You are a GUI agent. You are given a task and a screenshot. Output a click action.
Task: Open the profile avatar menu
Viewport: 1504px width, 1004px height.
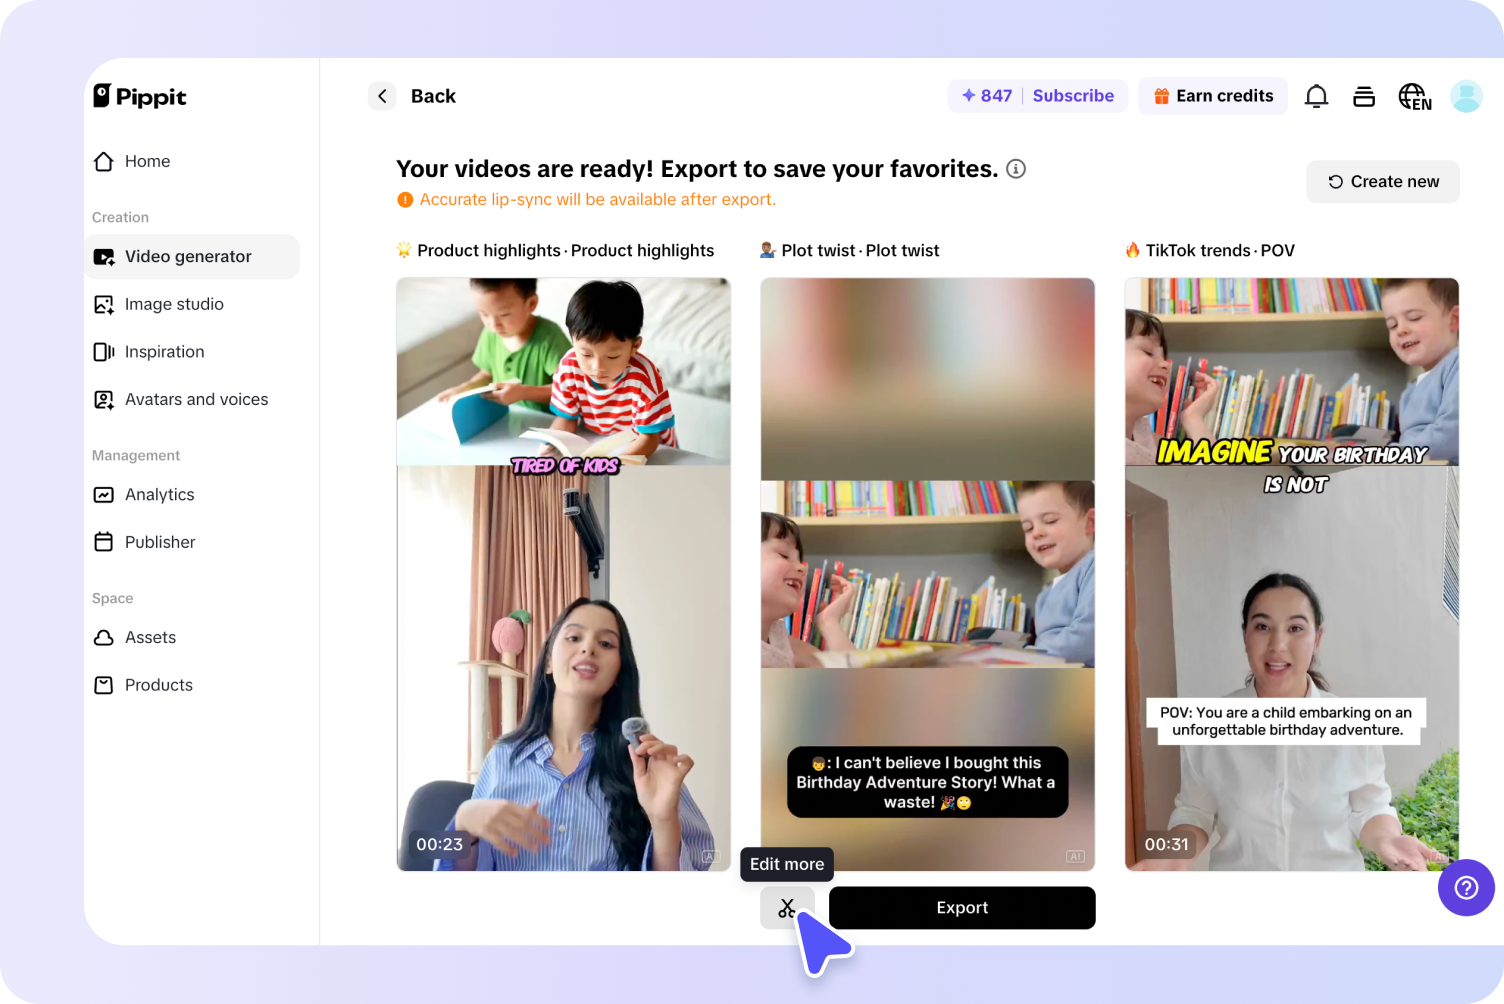pos(1466,96)
